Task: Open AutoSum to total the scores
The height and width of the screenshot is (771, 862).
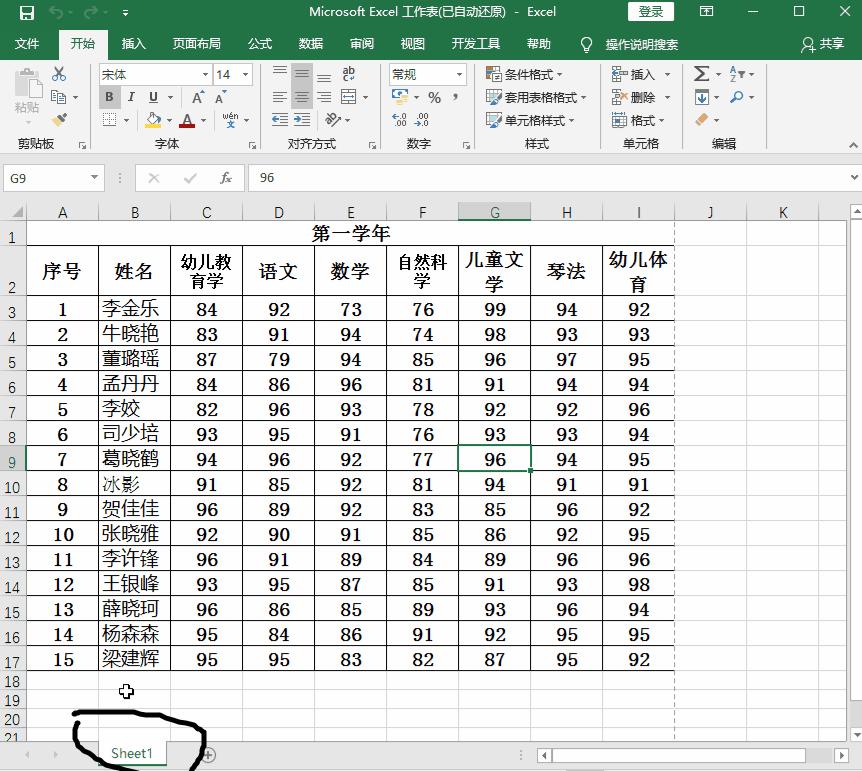Action: [700, 73]
